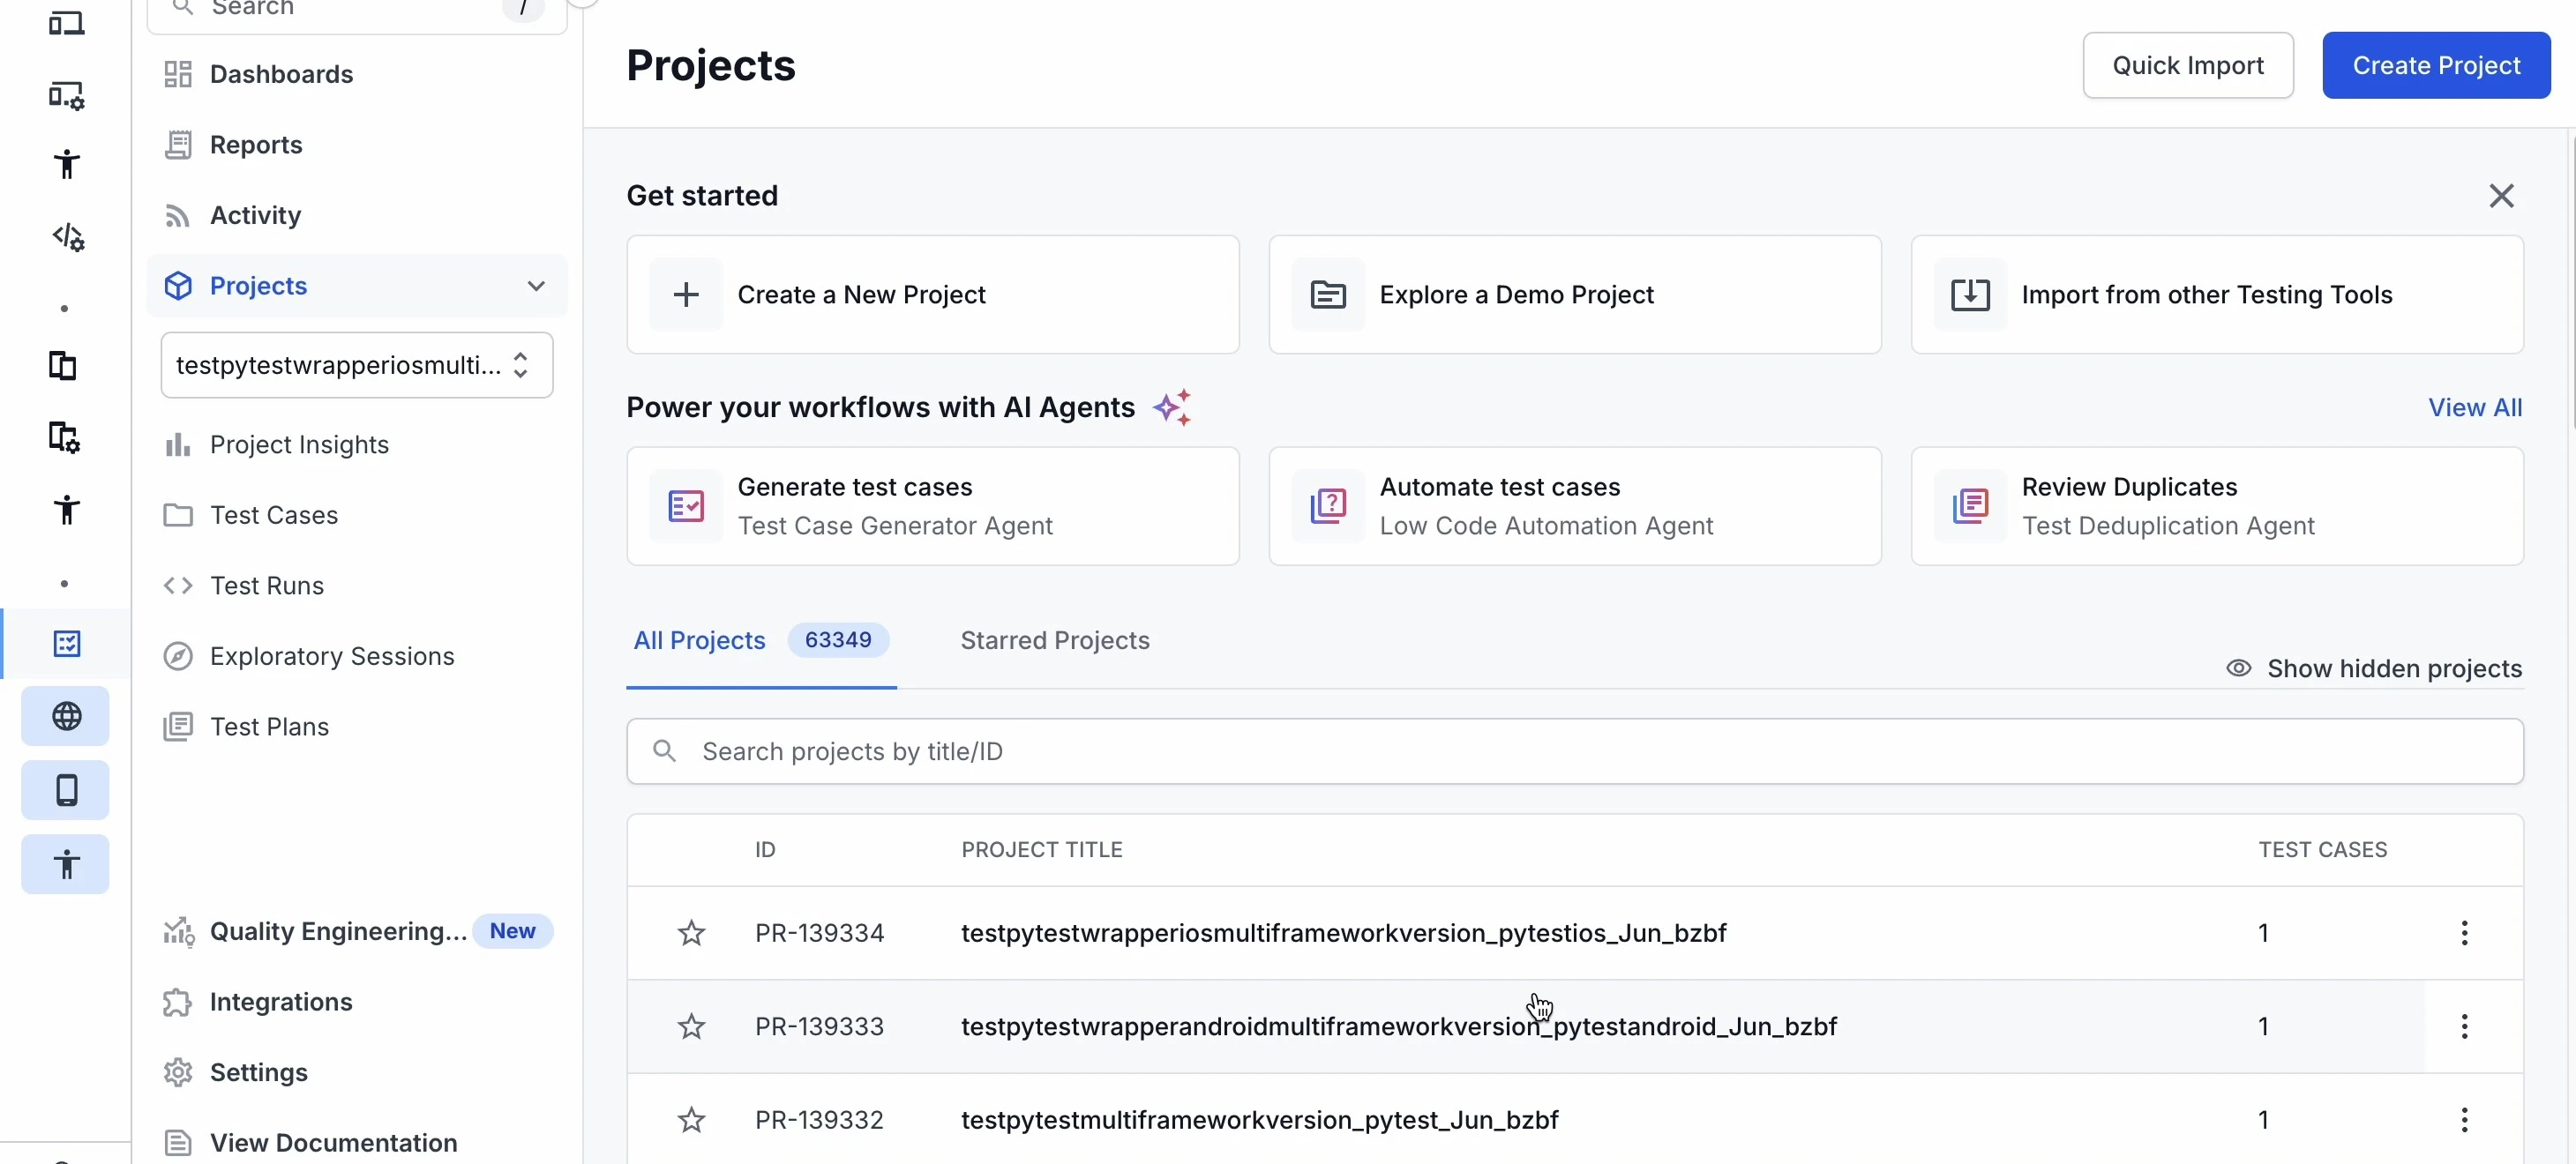Dismiss the Get started panel
Viewport: 2576px width, 1164px height.
[2501, 196]
